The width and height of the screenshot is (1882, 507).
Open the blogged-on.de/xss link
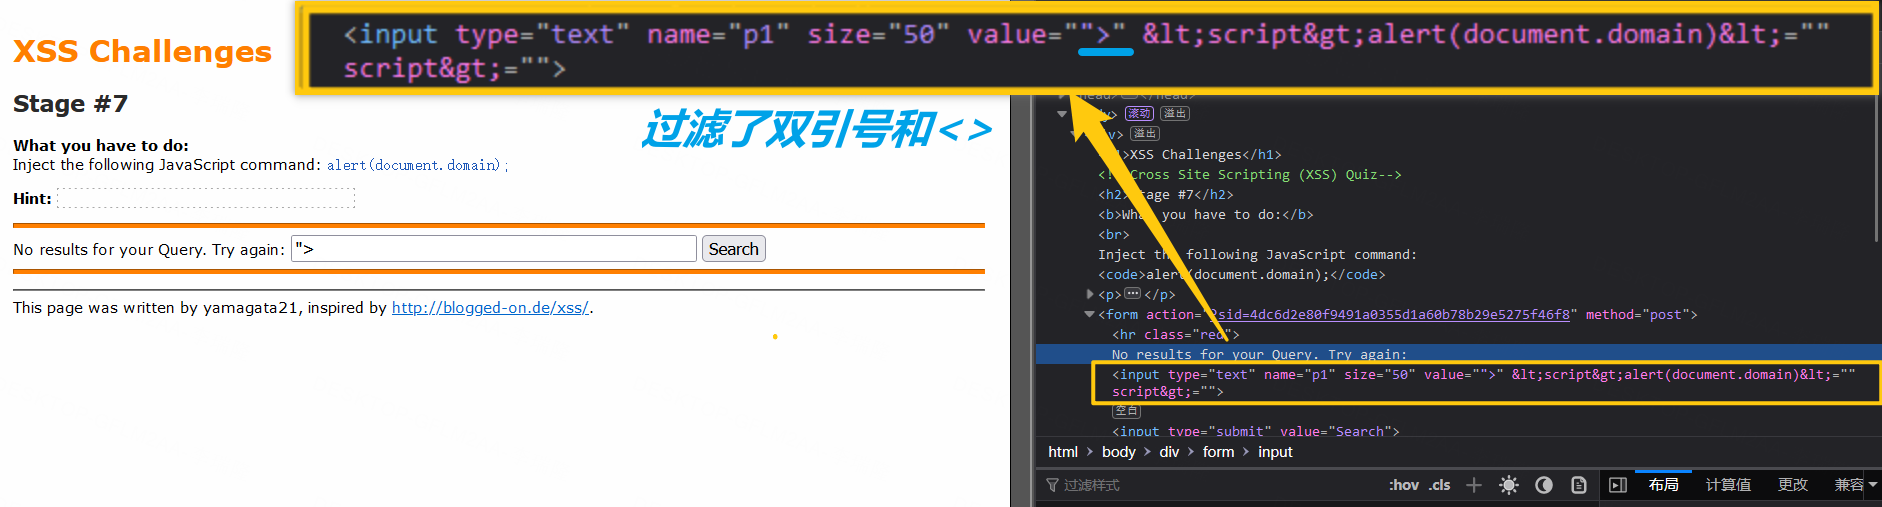pyautogui.click(x=490, y=308)
